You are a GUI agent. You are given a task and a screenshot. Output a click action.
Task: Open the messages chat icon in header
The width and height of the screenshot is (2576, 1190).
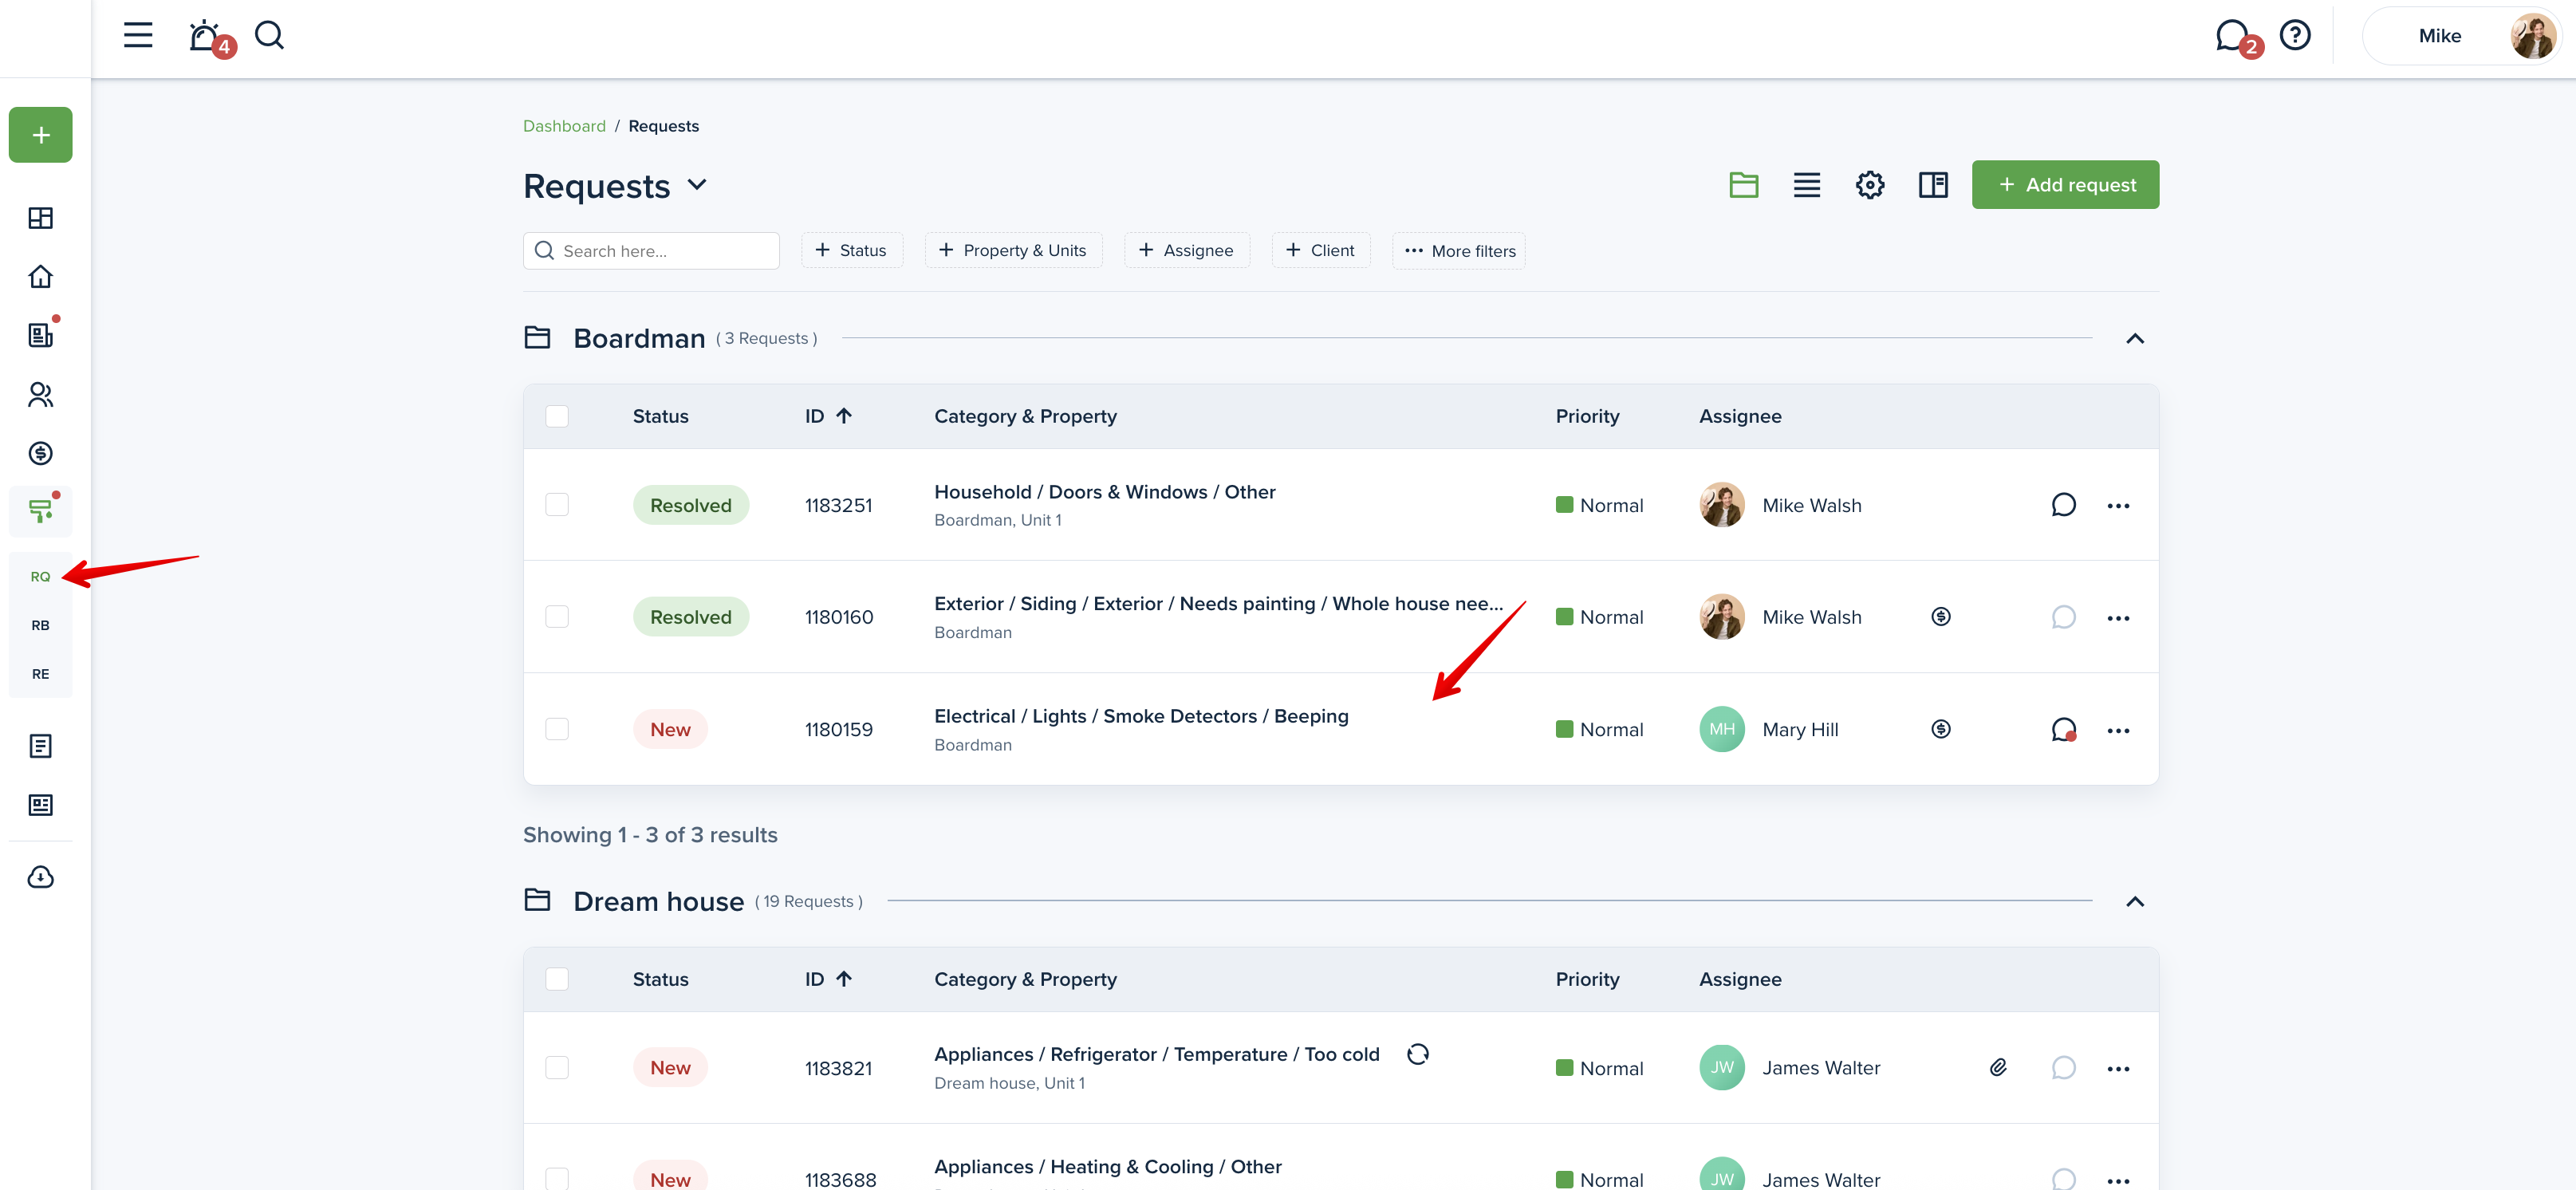click(x=2231, y=36)
